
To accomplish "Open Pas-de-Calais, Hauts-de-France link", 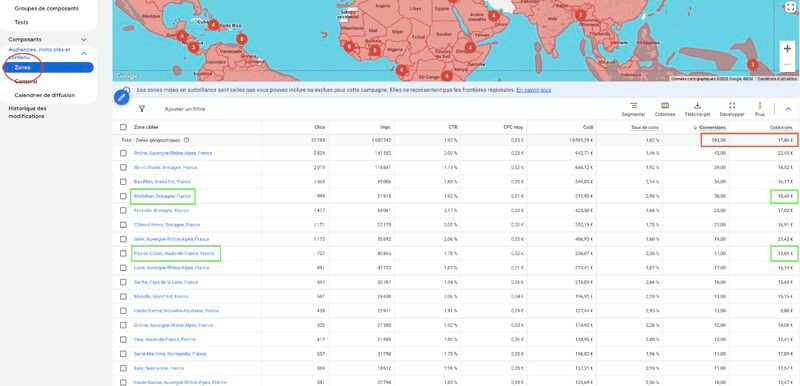I will click(174, 253).
